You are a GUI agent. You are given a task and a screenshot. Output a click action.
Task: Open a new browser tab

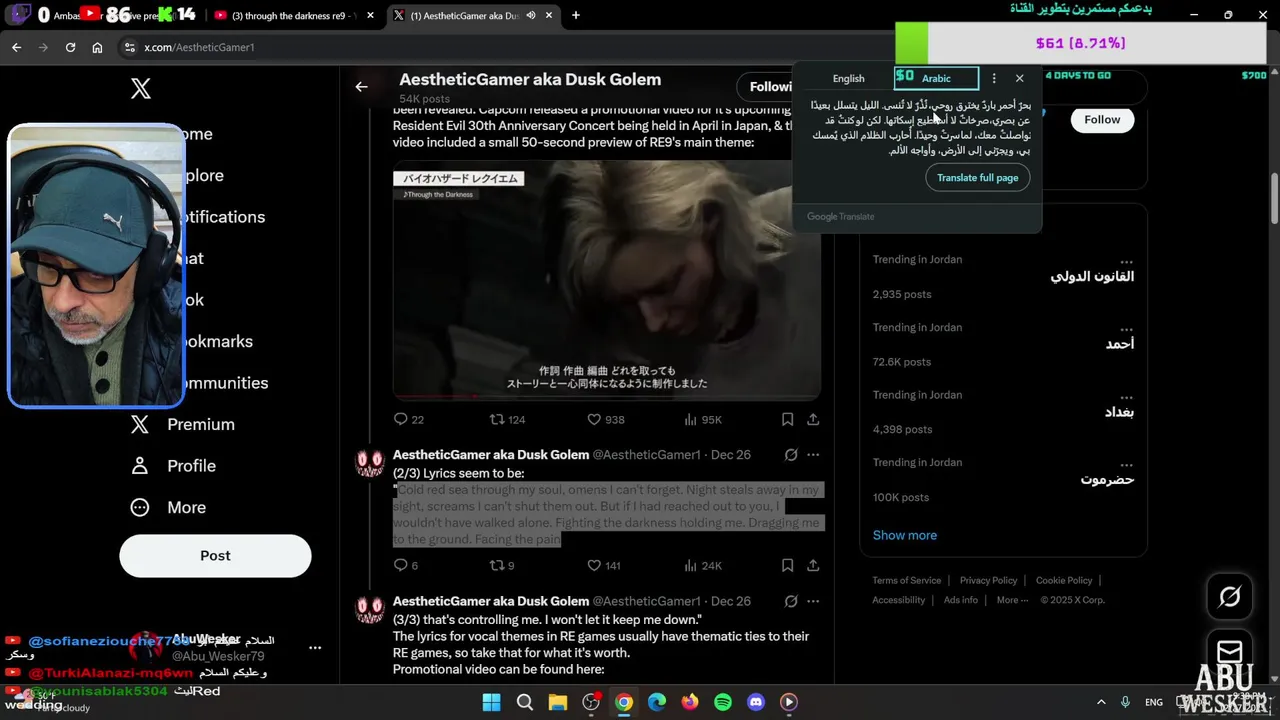(575, 15)
